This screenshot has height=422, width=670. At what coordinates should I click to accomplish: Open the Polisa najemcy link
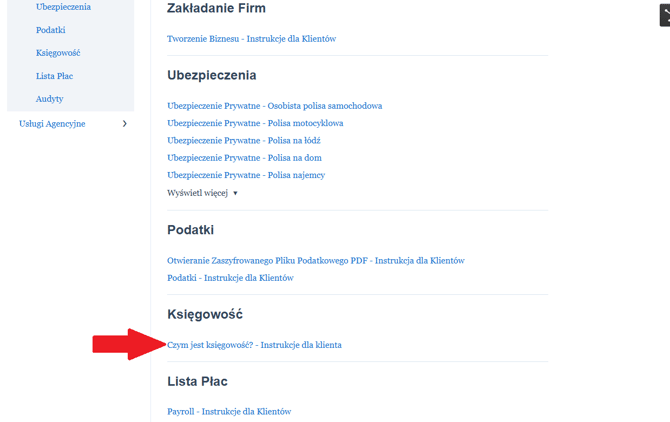point(246,175)
